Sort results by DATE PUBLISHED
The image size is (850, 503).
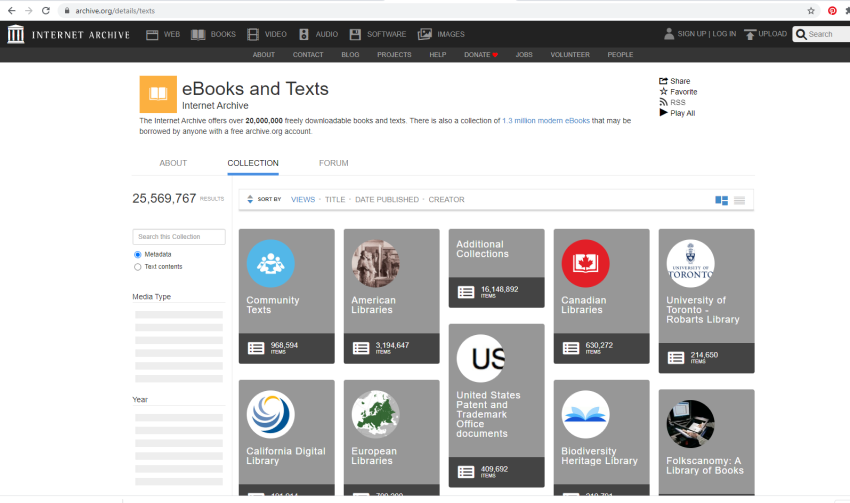click(387, 199)
